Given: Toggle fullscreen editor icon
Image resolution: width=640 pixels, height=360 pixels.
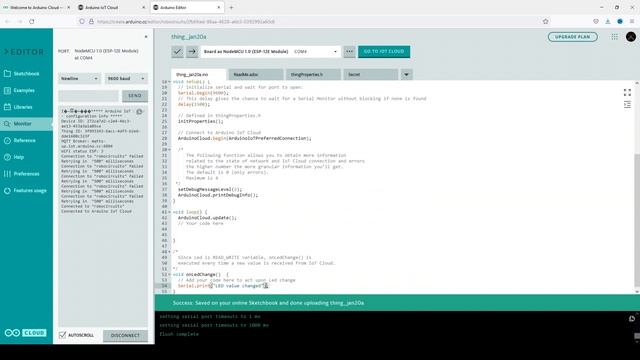Looking at the screenshot, I should pos(627,93).
